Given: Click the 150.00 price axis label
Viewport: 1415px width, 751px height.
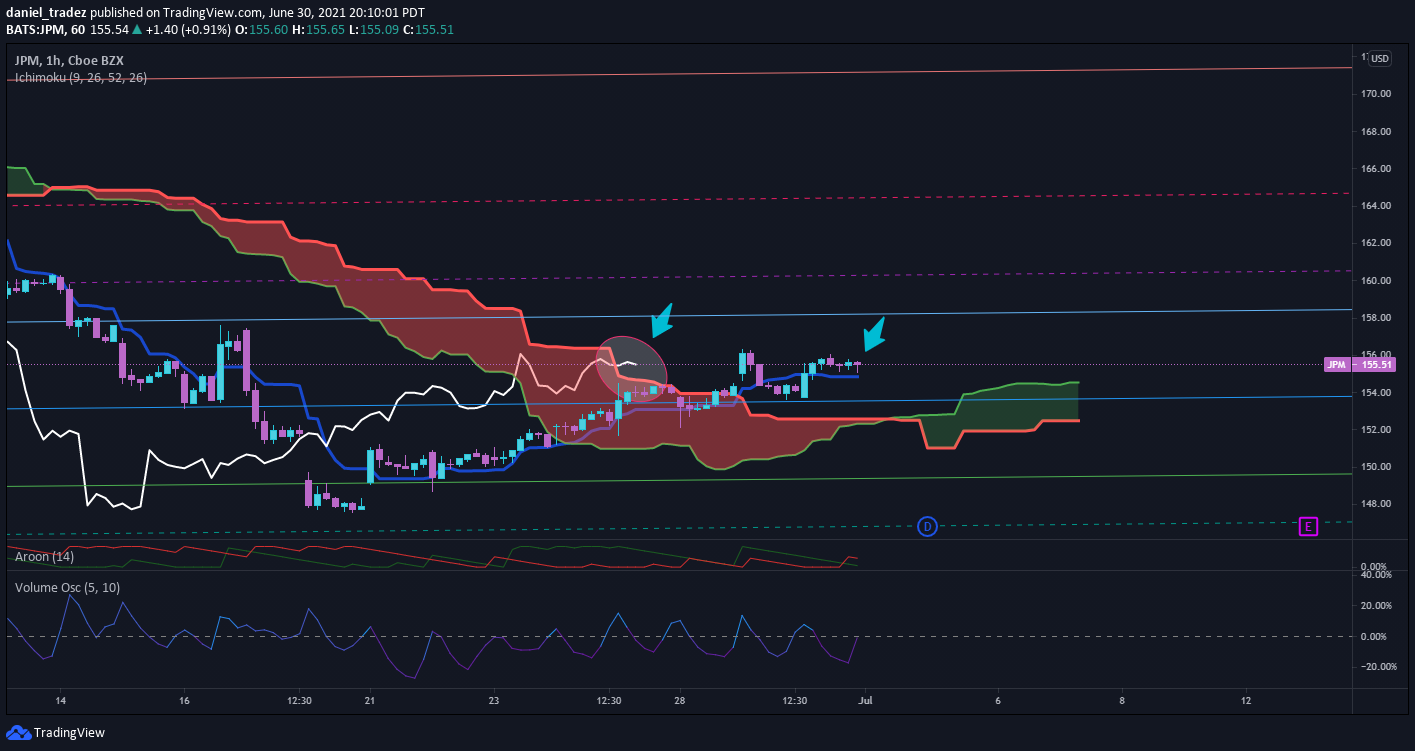Looking at the screenshot, I should click(x=1376, y=467).
